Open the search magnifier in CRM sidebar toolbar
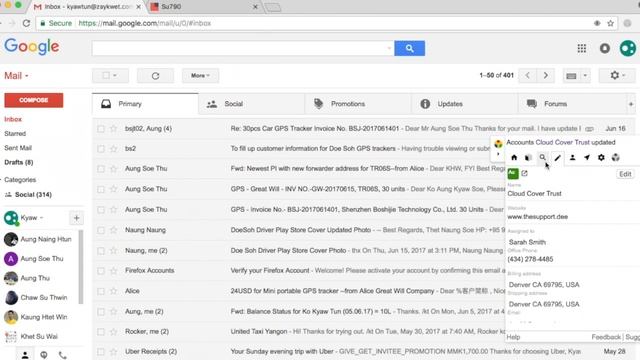Image resolution: width=640 pixels, height=360 pixels. pyautogui.click(x=542, y=157)
